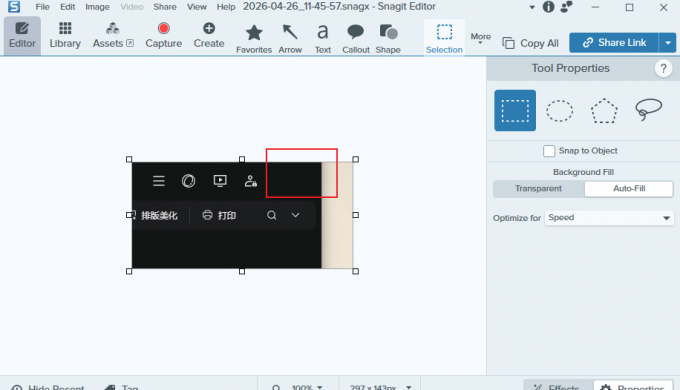Start a new Capture

pyautogui.click(x=163, y=36)
